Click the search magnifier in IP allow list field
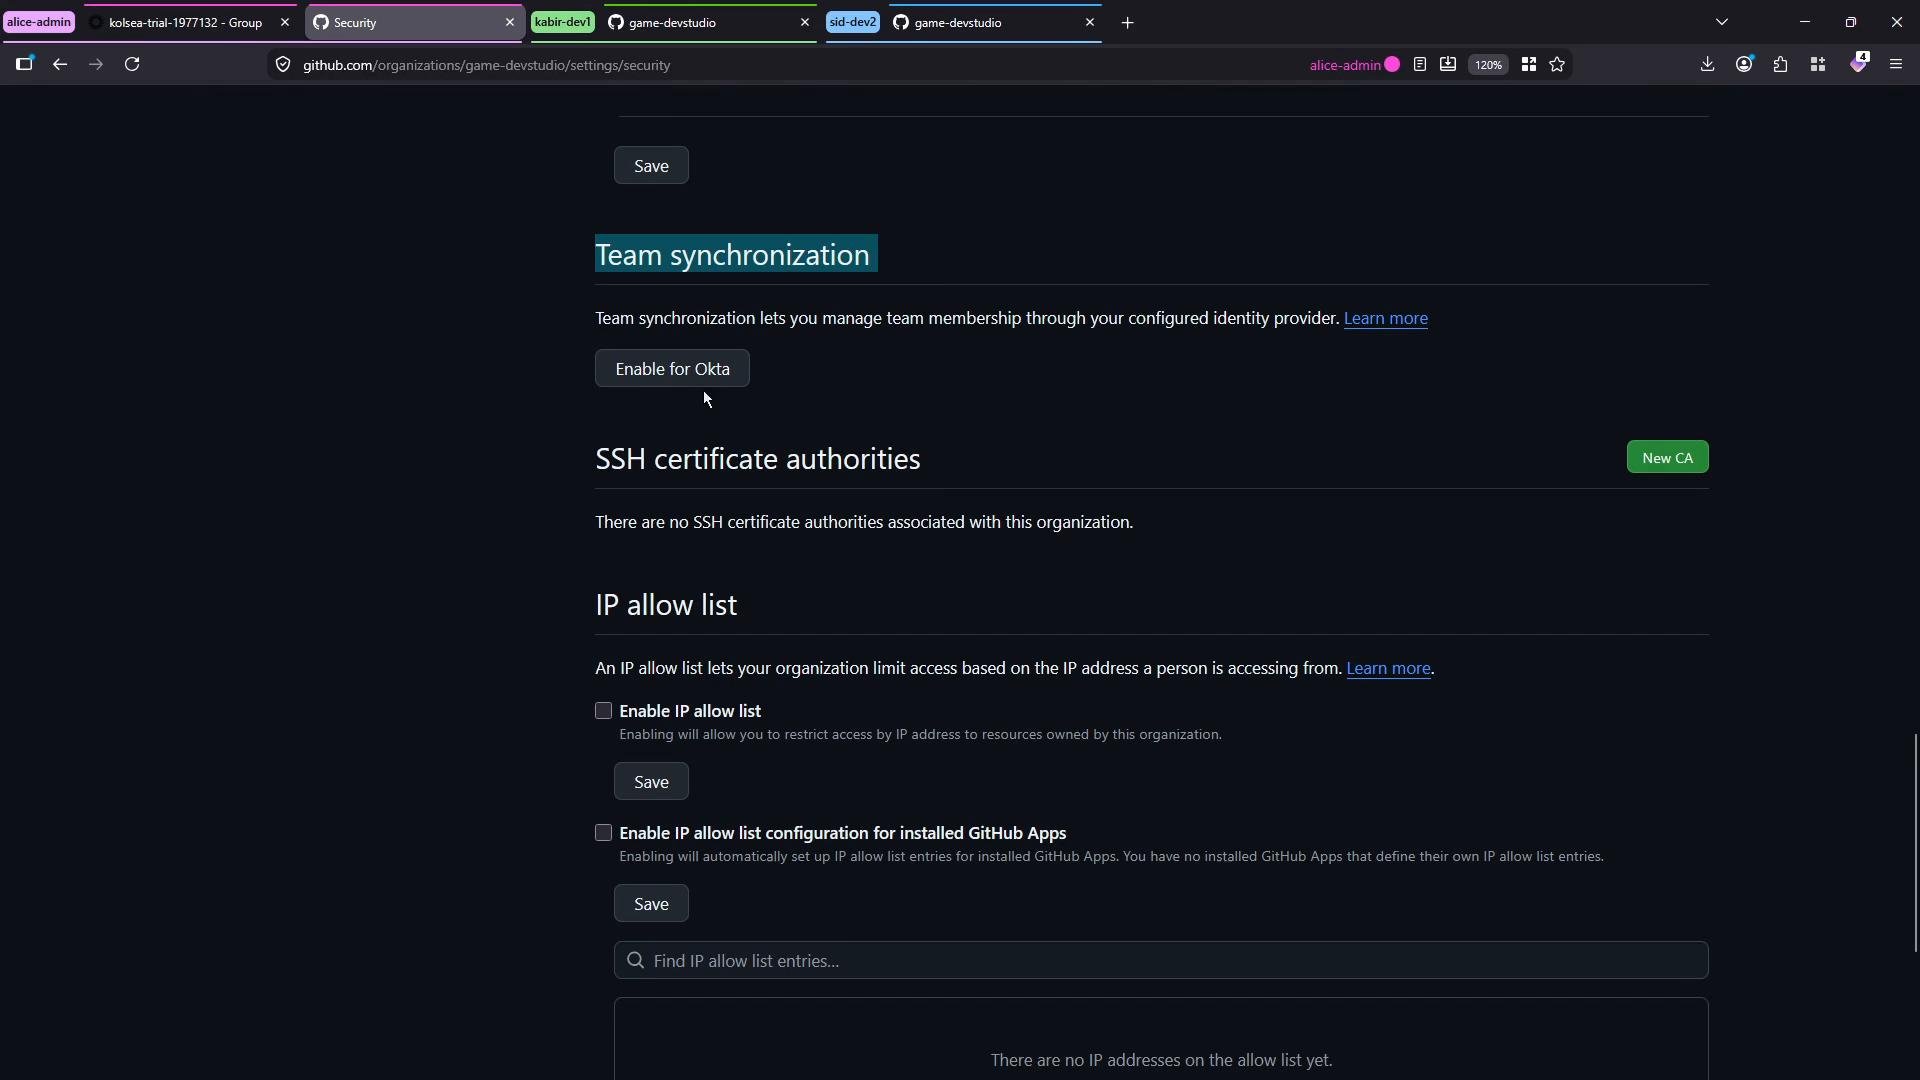This screenshot has height=1080, width=1920. click(635, 961)
